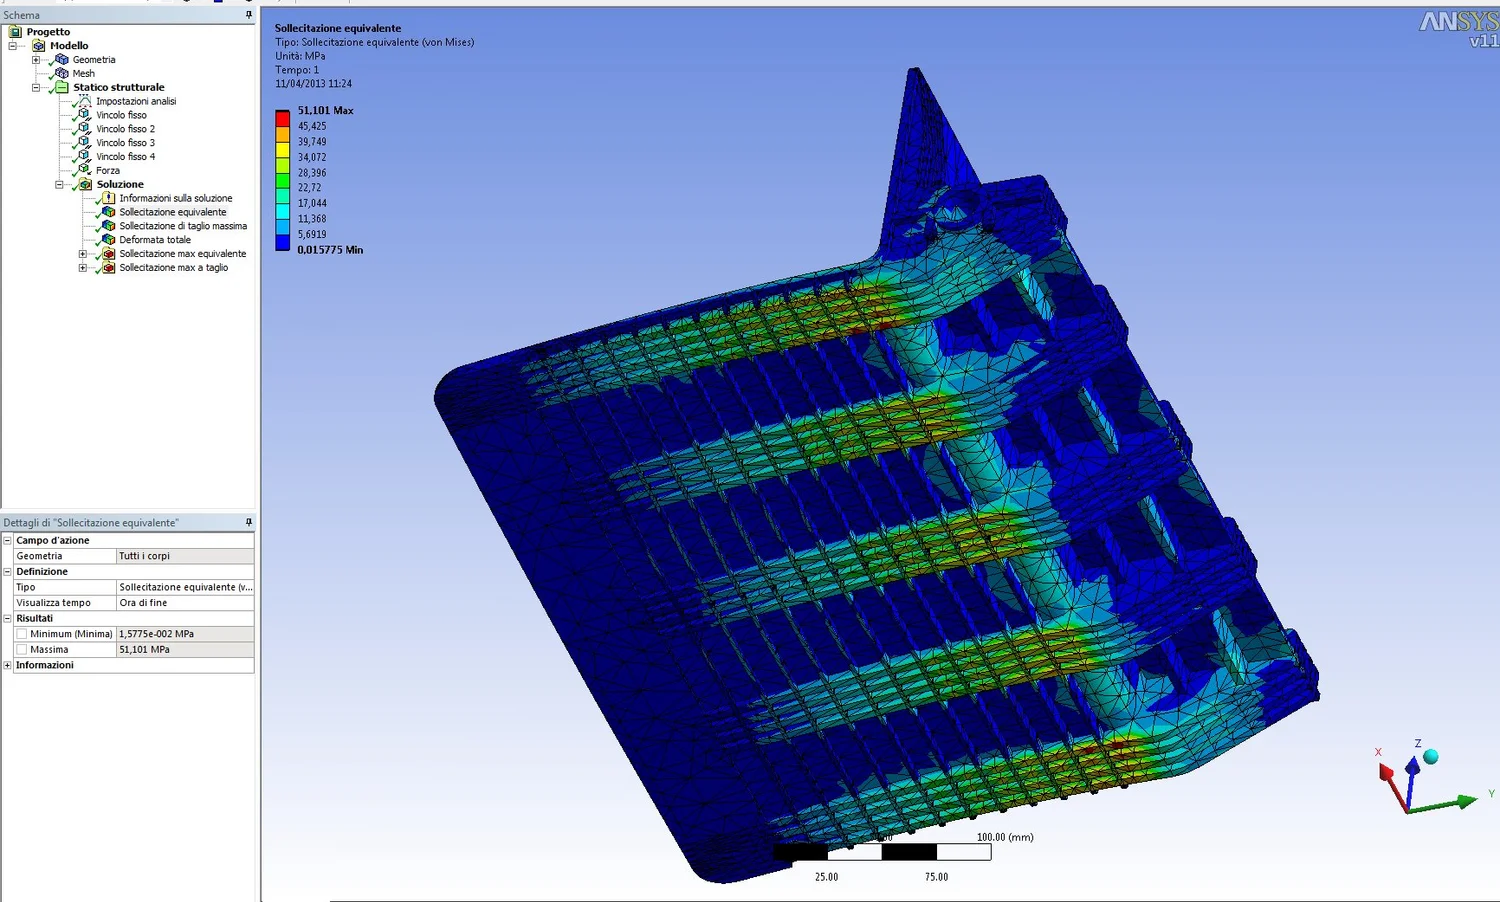Click the Mesh icon in project tree
The width and height of the screenshot is (1500, 902).
pos(61,74)
